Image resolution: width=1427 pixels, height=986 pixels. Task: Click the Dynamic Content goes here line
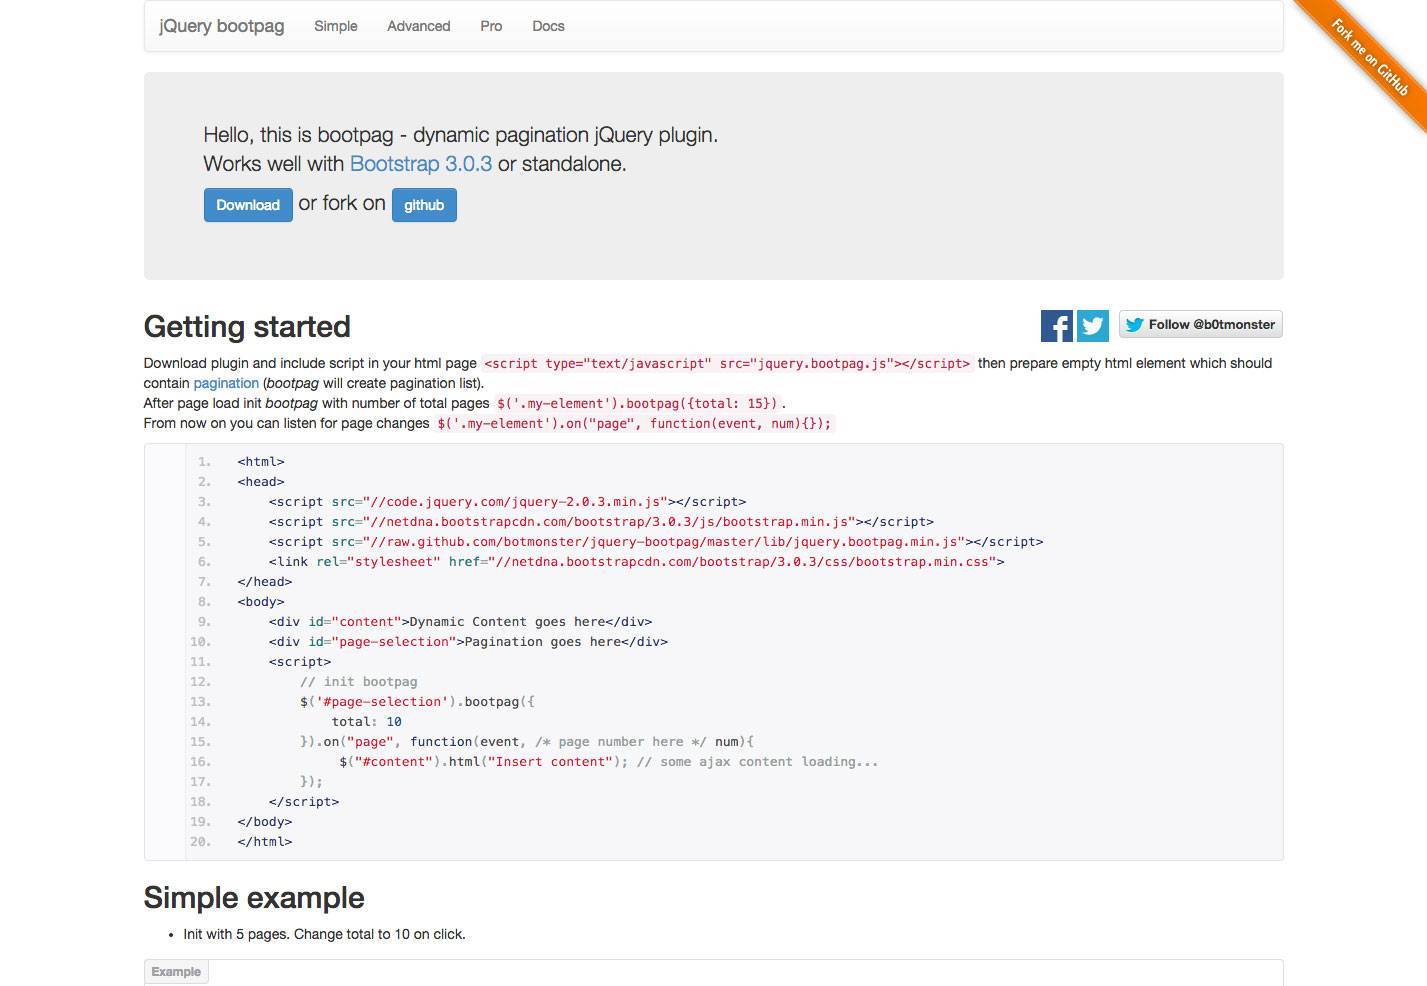point(460,622)
